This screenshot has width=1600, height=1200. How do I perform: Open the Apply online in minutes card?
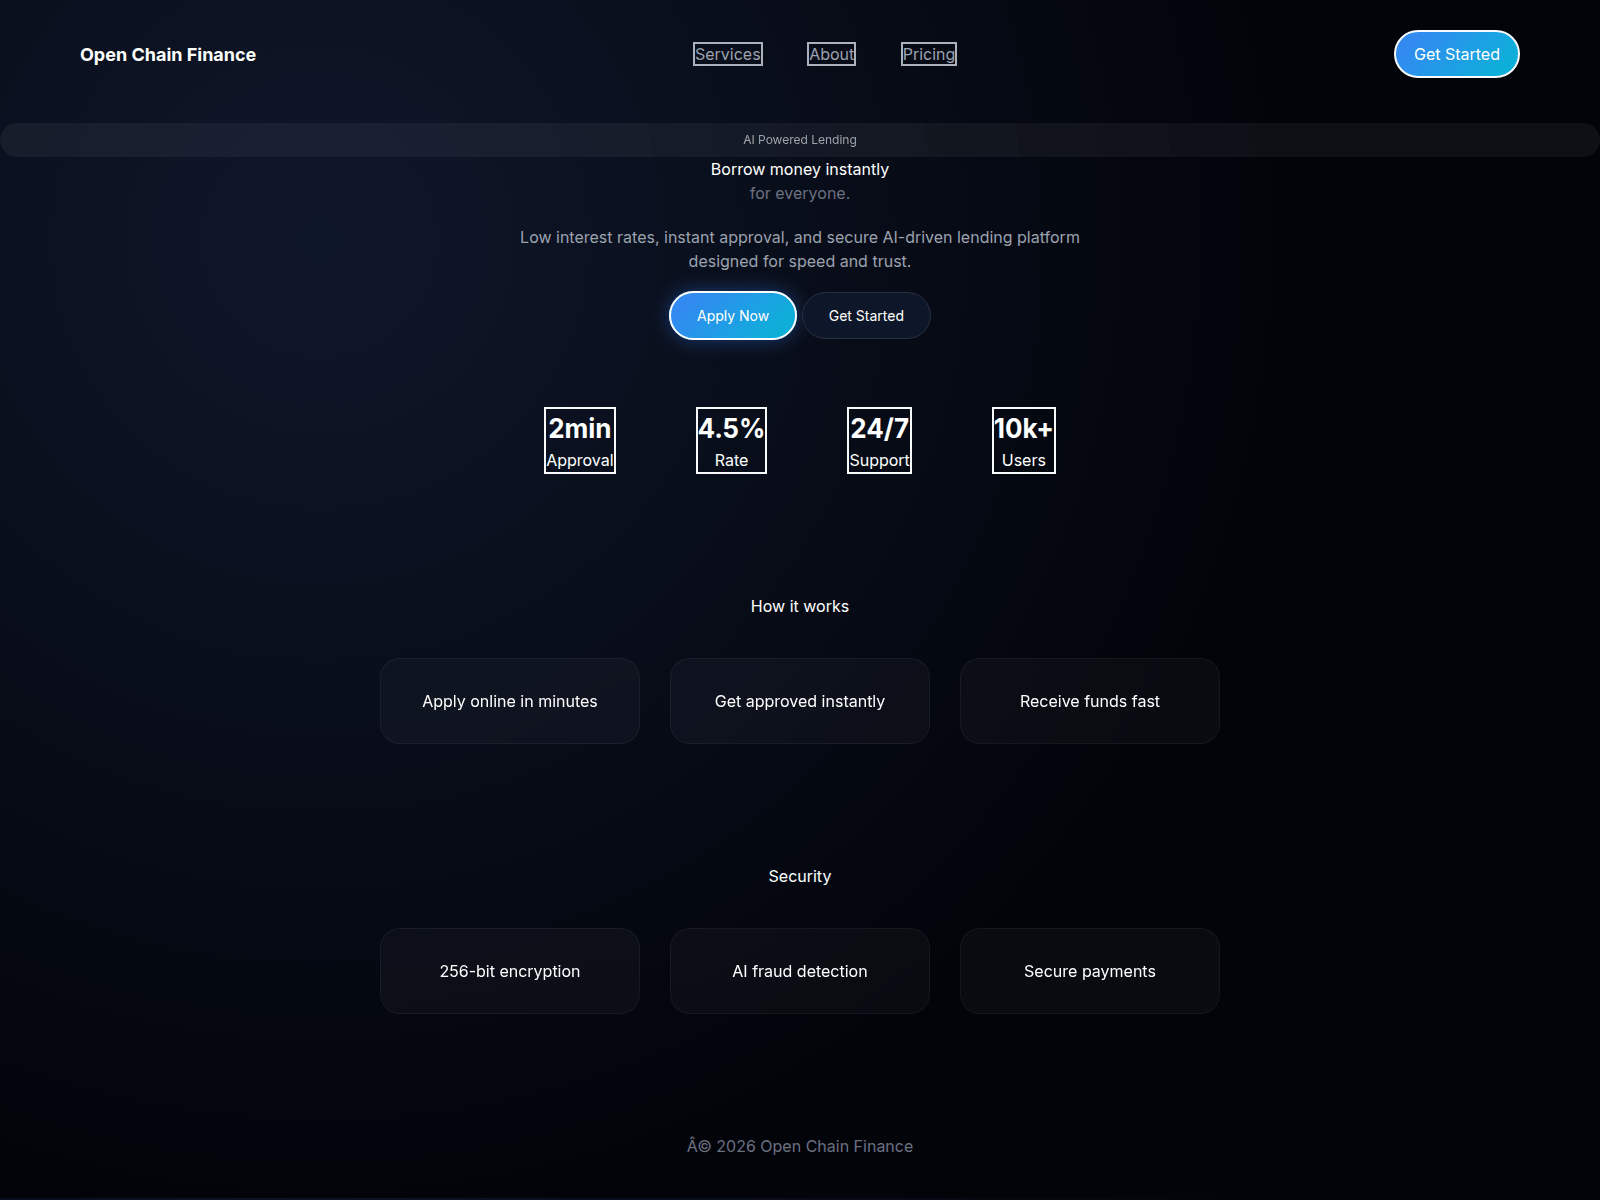tap(510, 701)
